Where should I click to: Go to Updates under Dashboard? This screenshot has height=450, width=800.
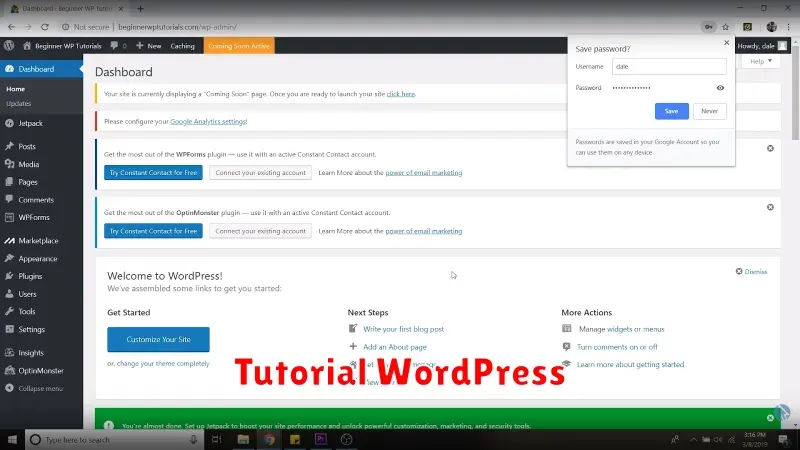click(18, 104)
